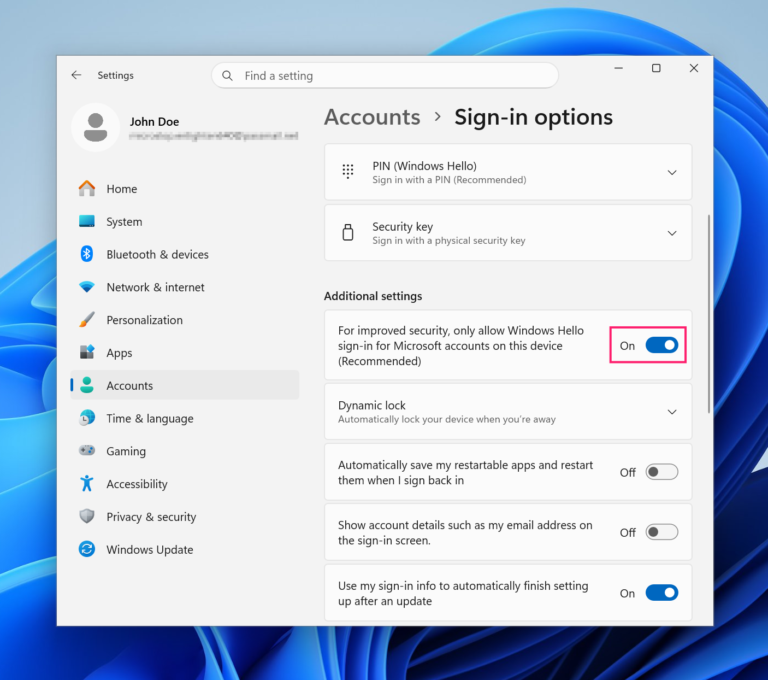Minimize the Settings window
Viewport: 768px width, 680px height.
(x=619, y=68)
